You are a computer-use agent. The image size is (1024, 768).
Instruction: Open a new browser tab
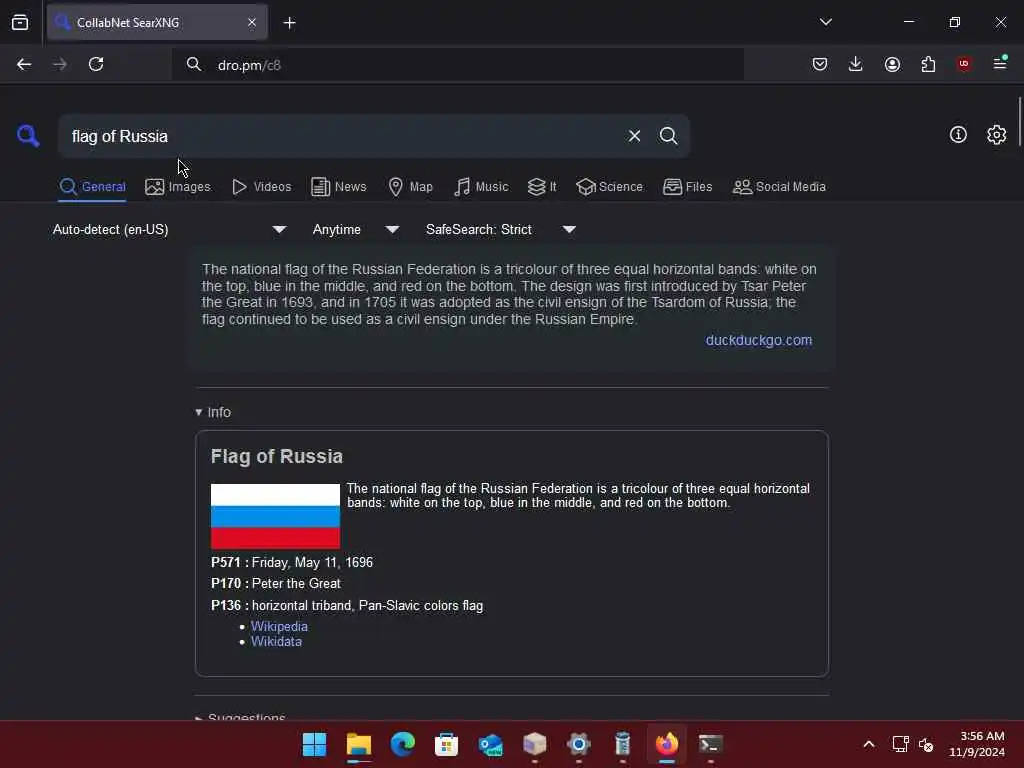[289, 23]
